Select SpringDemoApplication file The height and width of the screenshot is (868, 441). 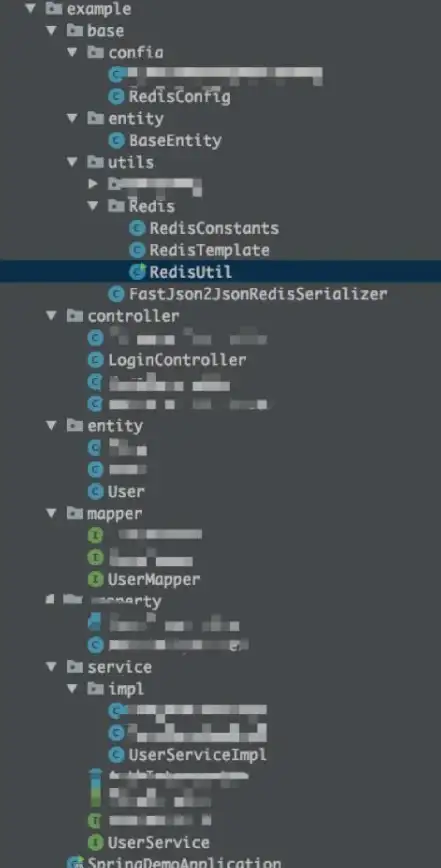click(x=184, y=862)
